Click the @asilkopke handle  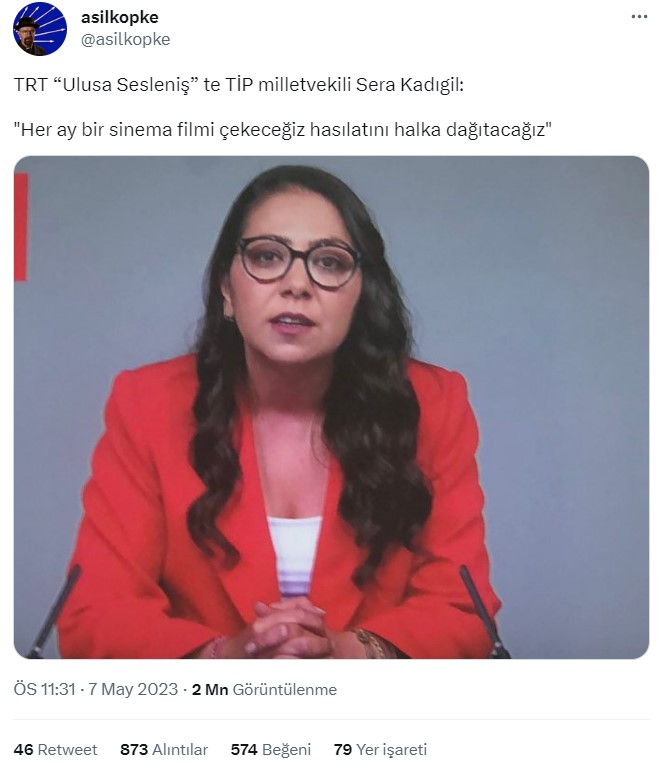(x=126, y=39)
